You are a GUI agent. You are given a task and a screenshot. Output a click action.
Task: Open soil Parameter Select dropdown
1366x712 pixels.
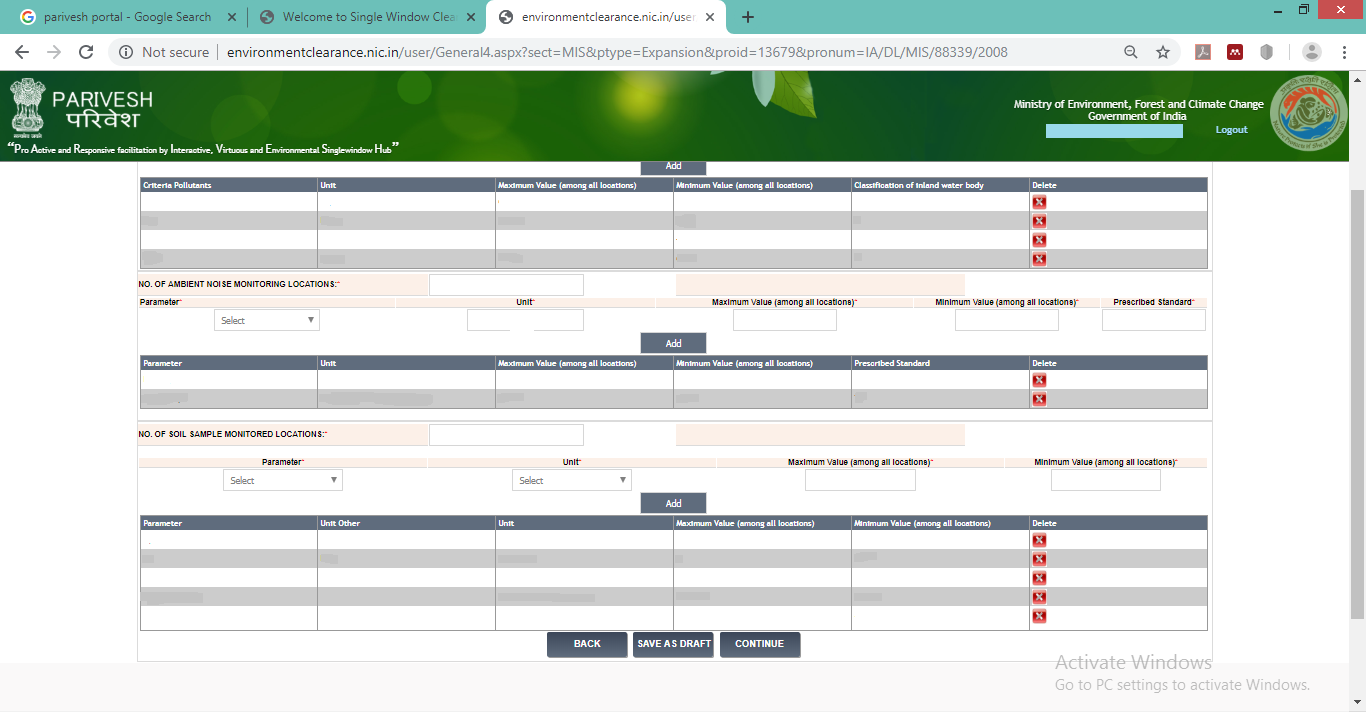click(282, 480)
